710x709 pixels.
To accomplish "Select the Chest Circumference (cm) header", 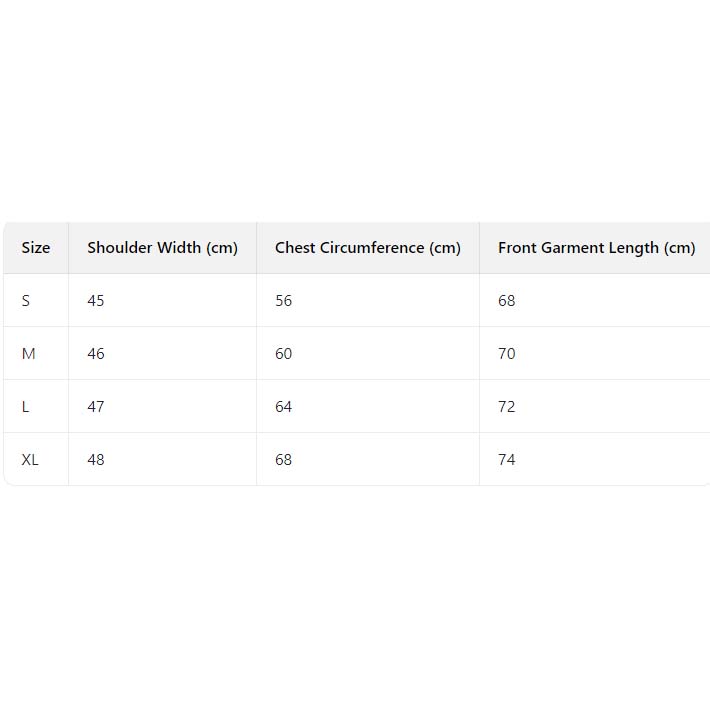I will (368, 248).
